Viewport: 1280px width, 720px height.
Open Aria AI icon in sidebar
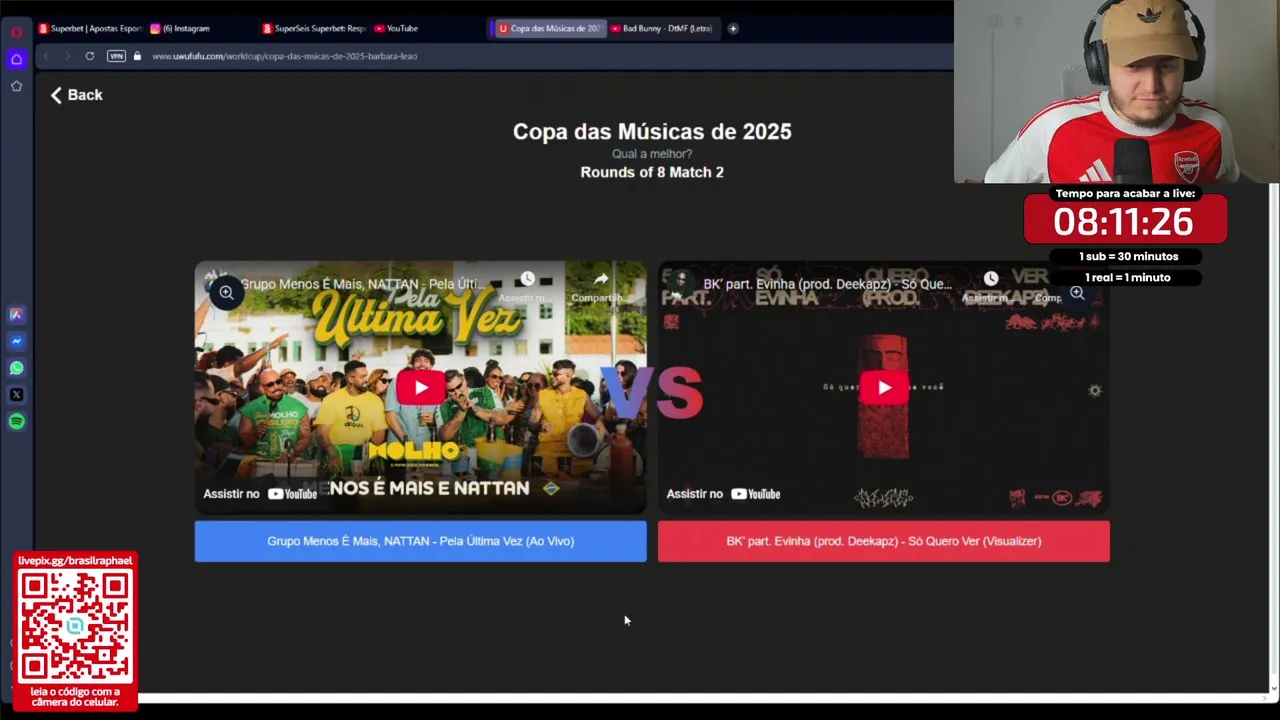point(16,314)
